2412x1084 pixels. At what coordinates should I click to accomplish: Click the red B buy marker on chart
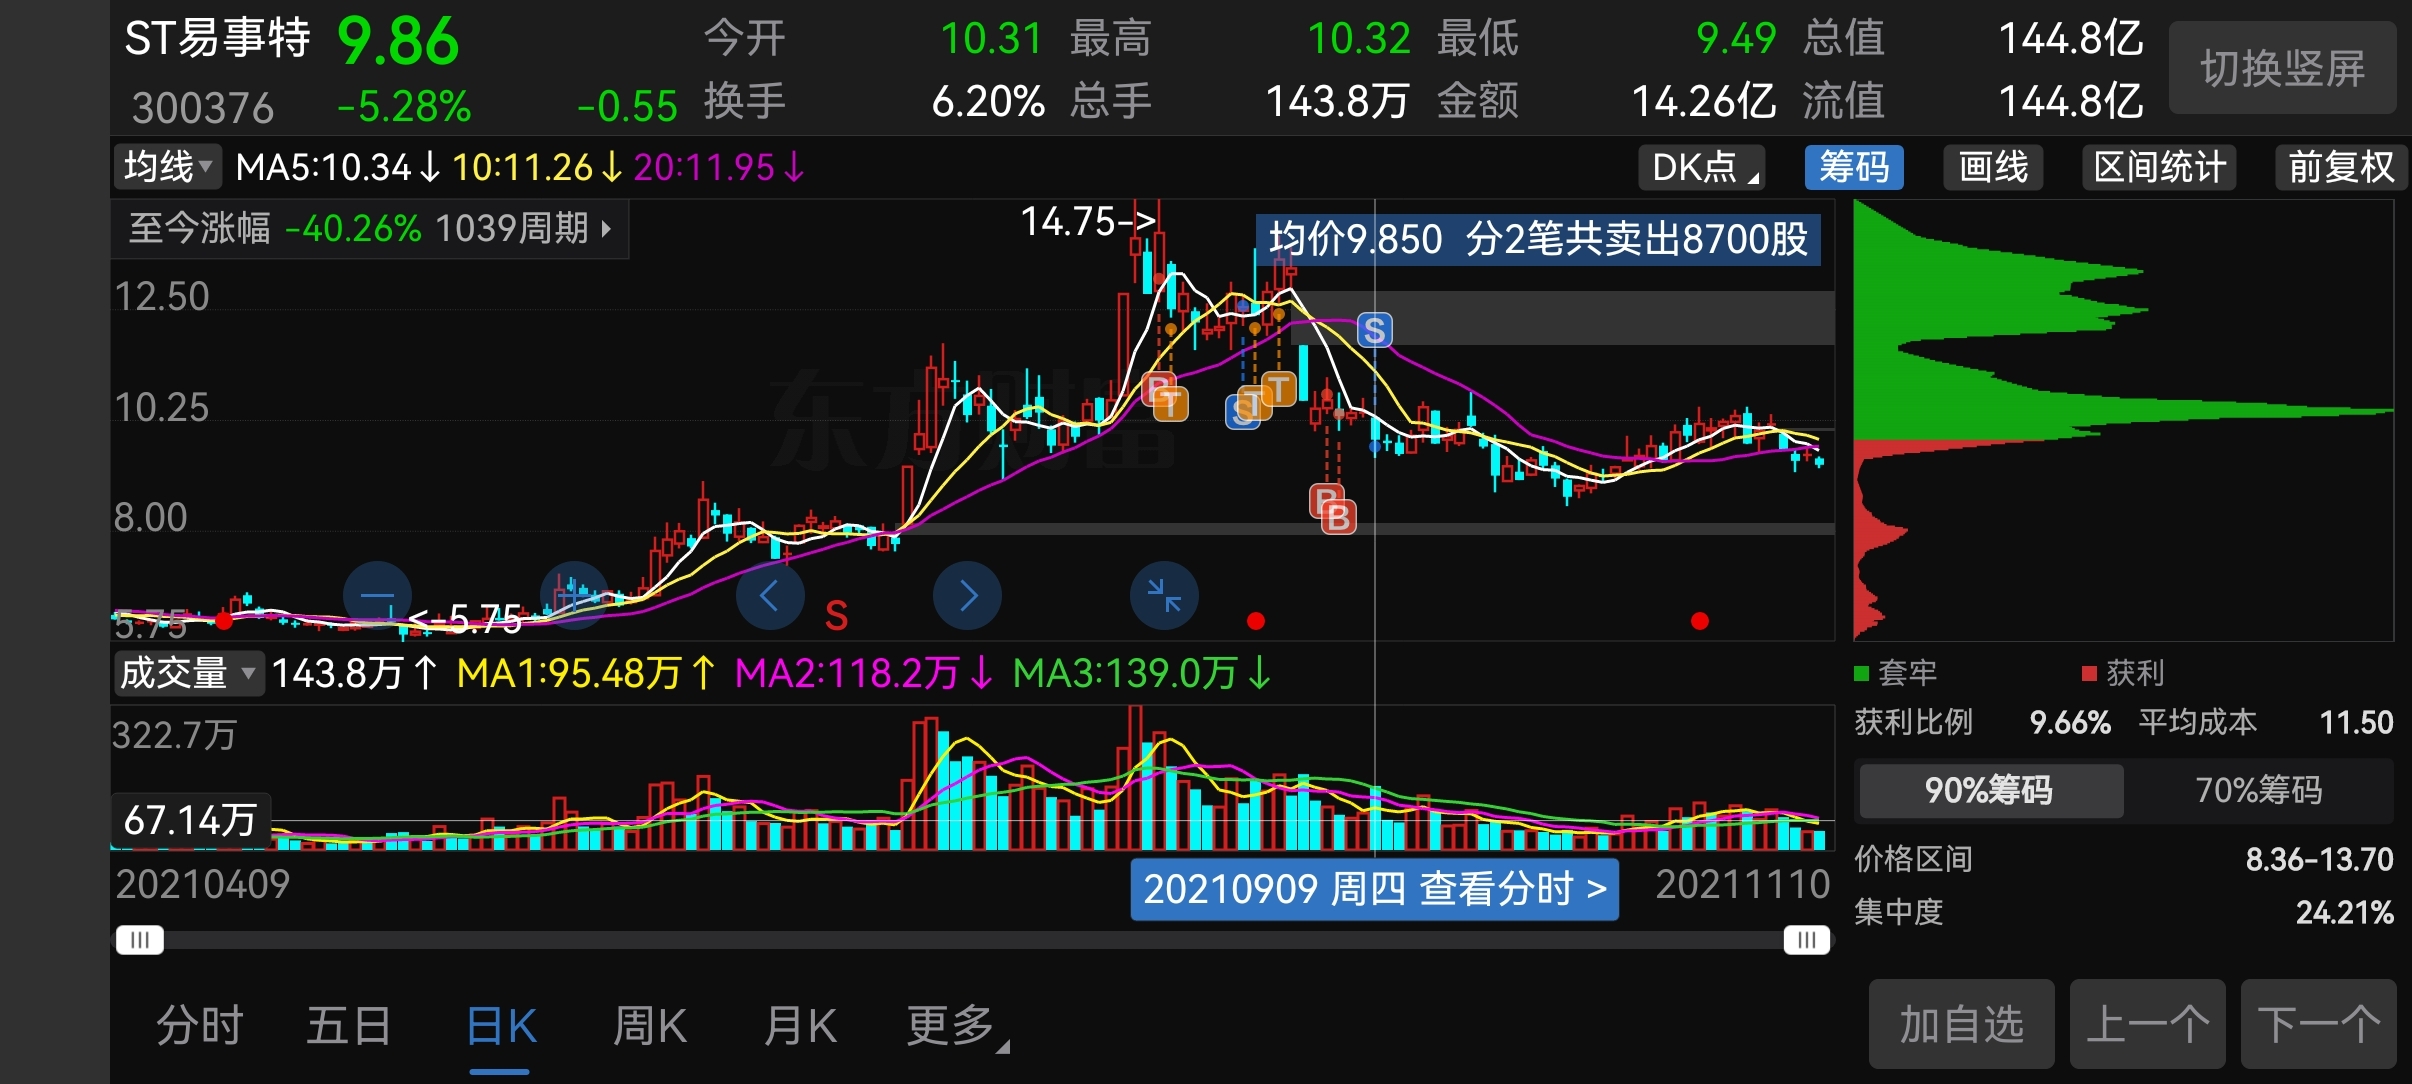pyautogui.click(x=1337, y=517)
